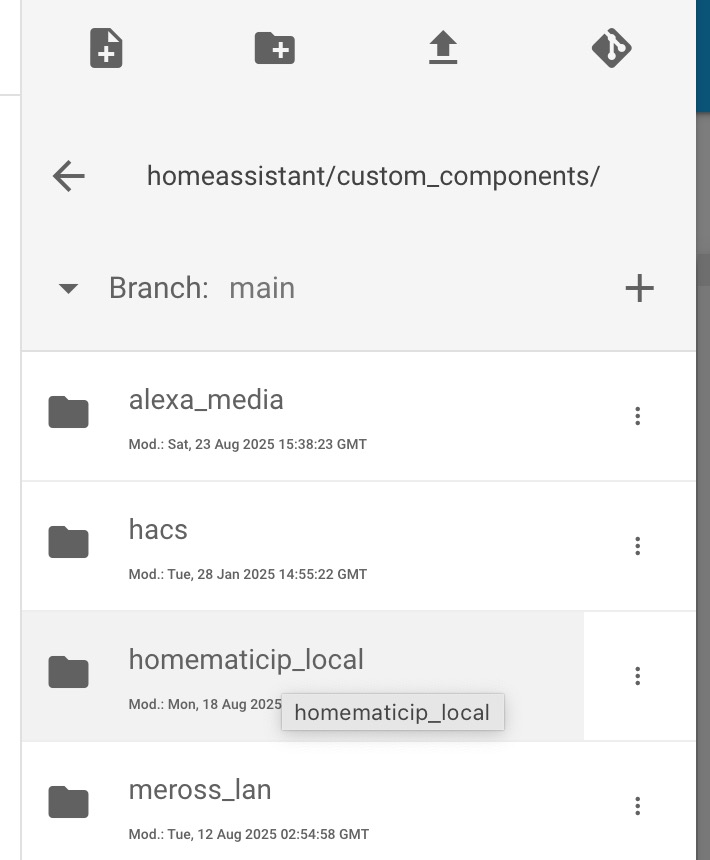
Task: Collapse the Branch section arrow
Action: point(68,288)
